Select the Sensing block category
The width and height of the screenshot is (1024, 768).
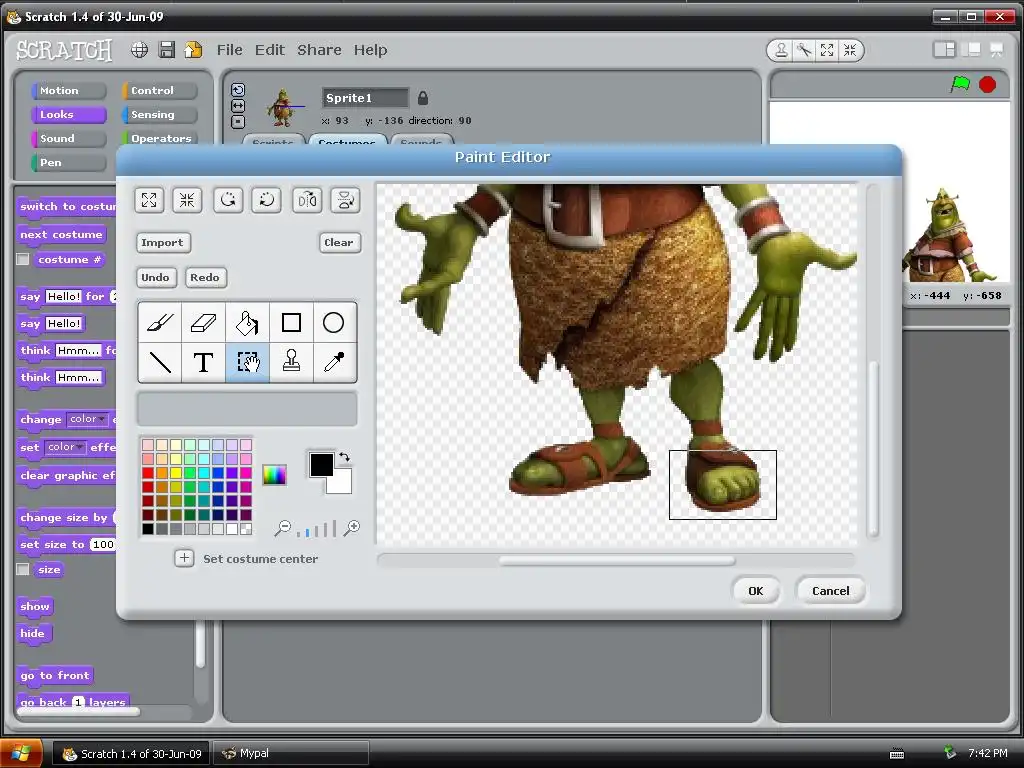(159, 114)
